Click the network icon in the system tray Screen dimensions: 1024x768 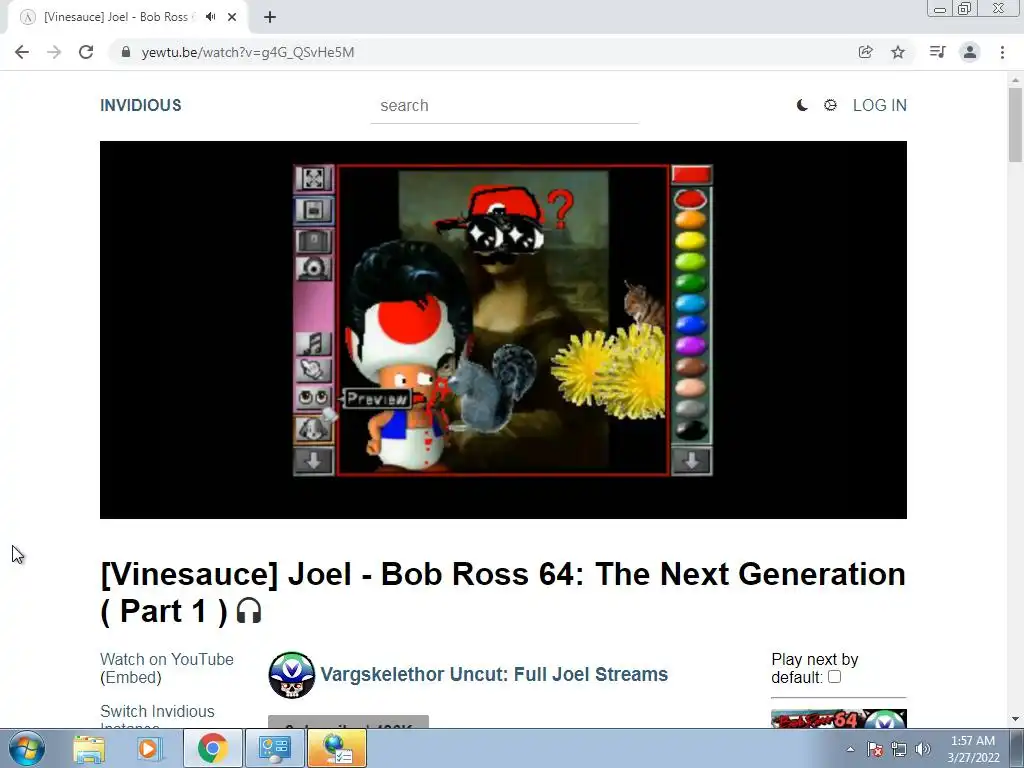pos(899,749)
